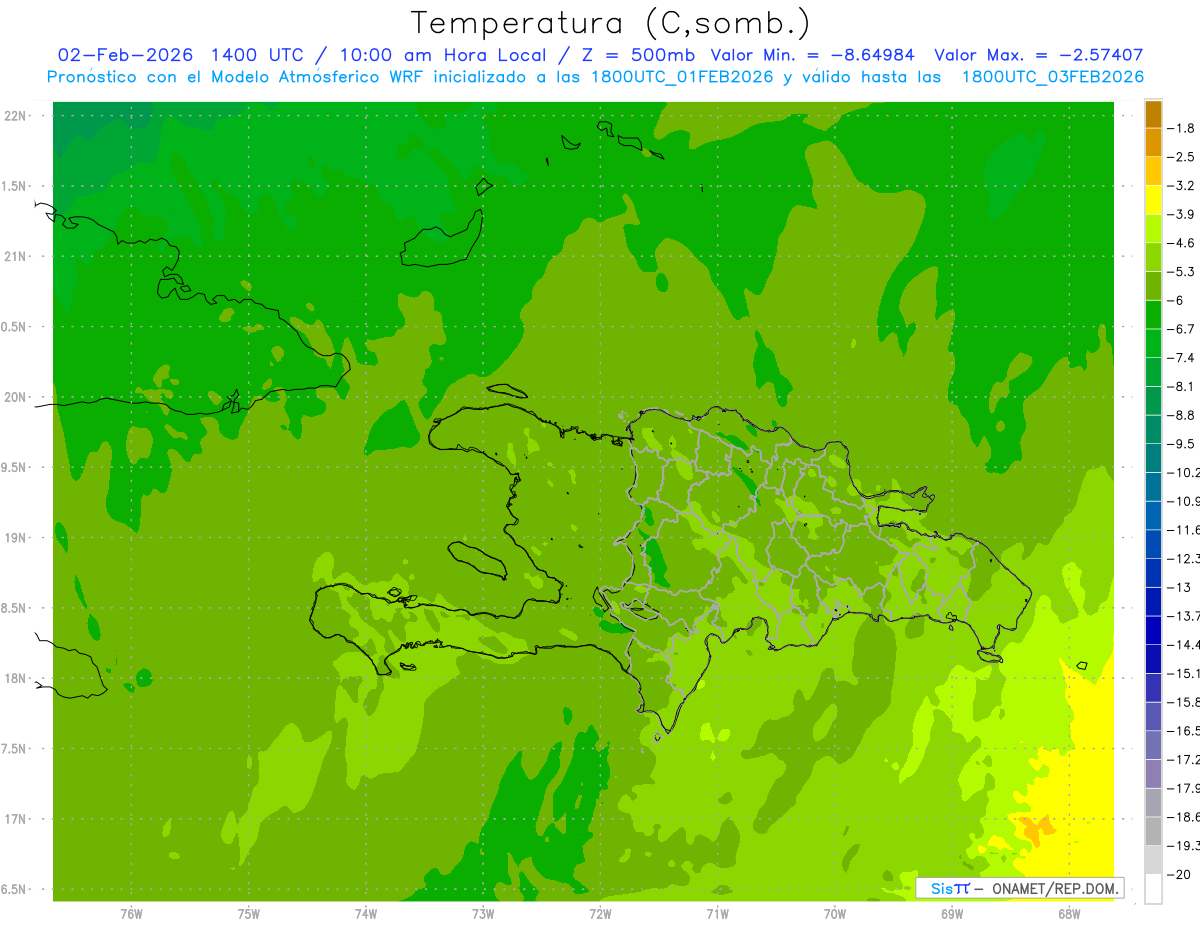Click the '-9.5' legend value

coord(1182,444)
